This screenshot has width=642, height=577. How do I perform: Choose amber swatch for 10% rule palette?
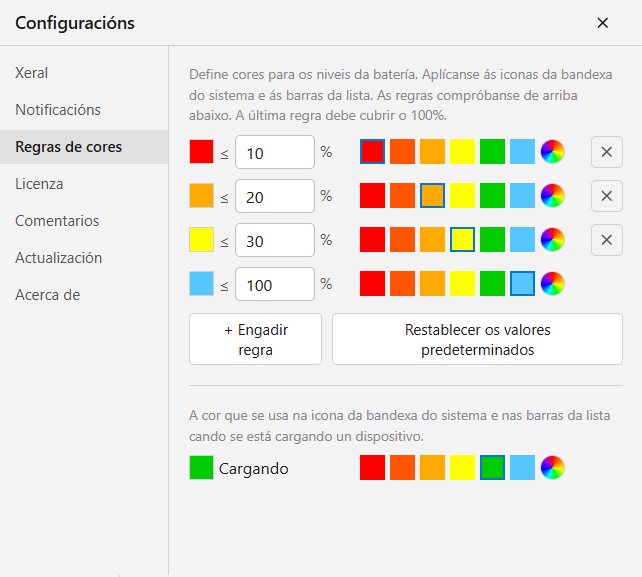432,152
